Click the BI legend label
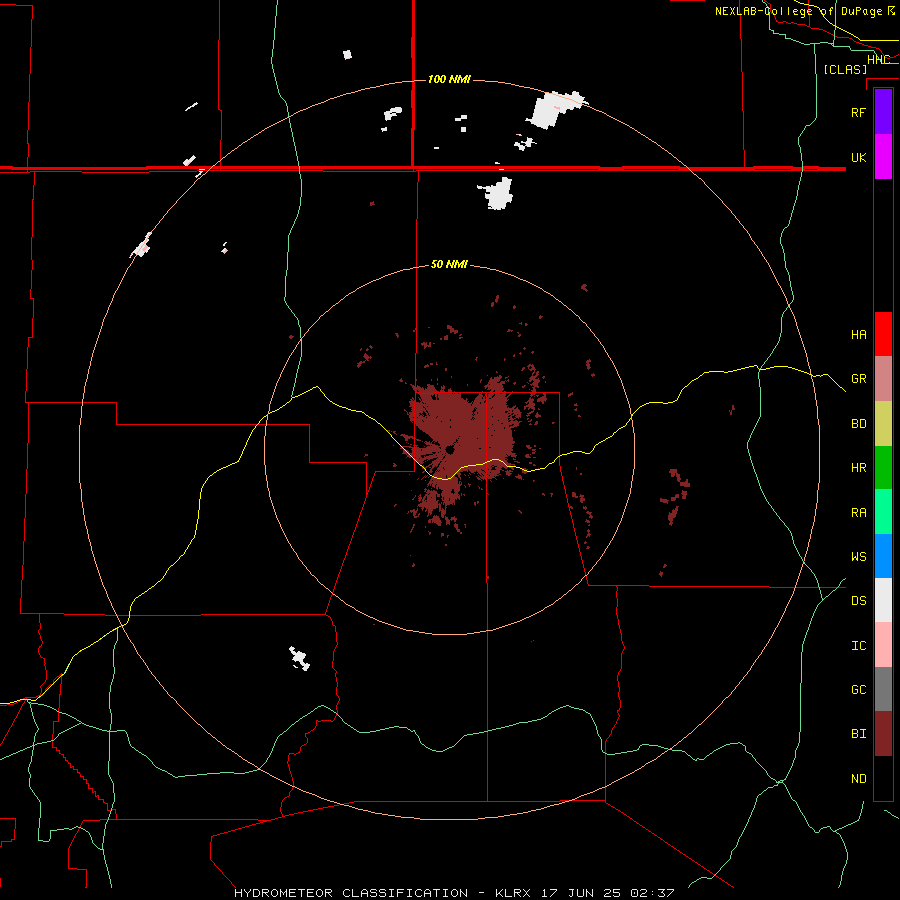 [x=858, y=734]
